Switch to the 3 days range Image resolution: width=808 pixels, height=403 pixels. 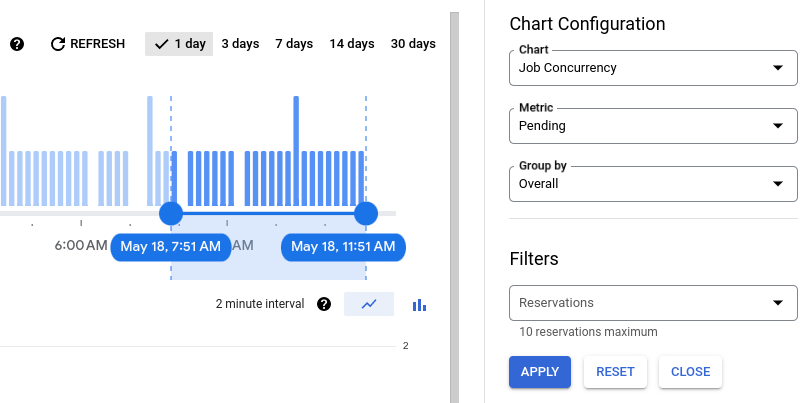(240, 44)
